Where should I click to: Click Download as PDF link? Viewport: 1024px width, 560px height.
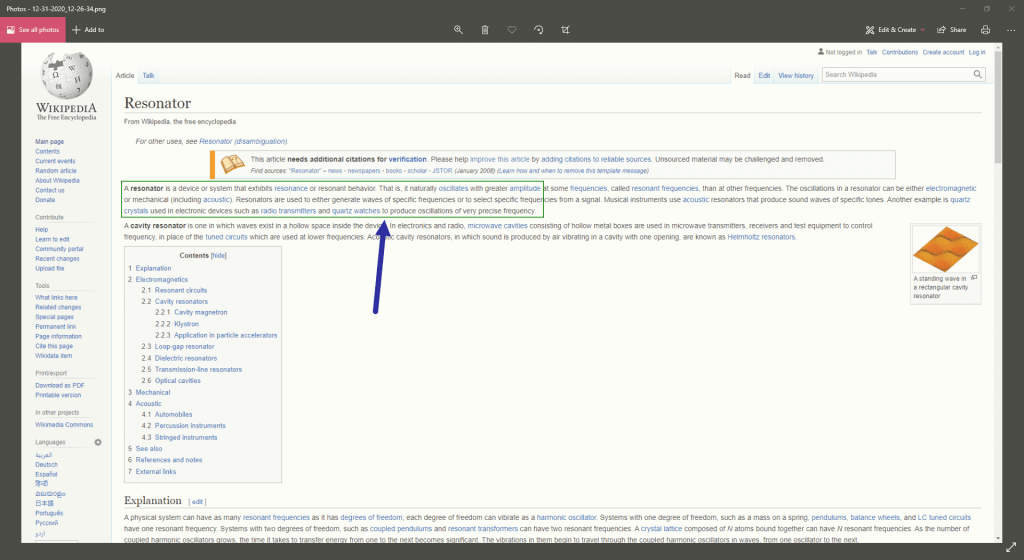(x=59, y=386)
